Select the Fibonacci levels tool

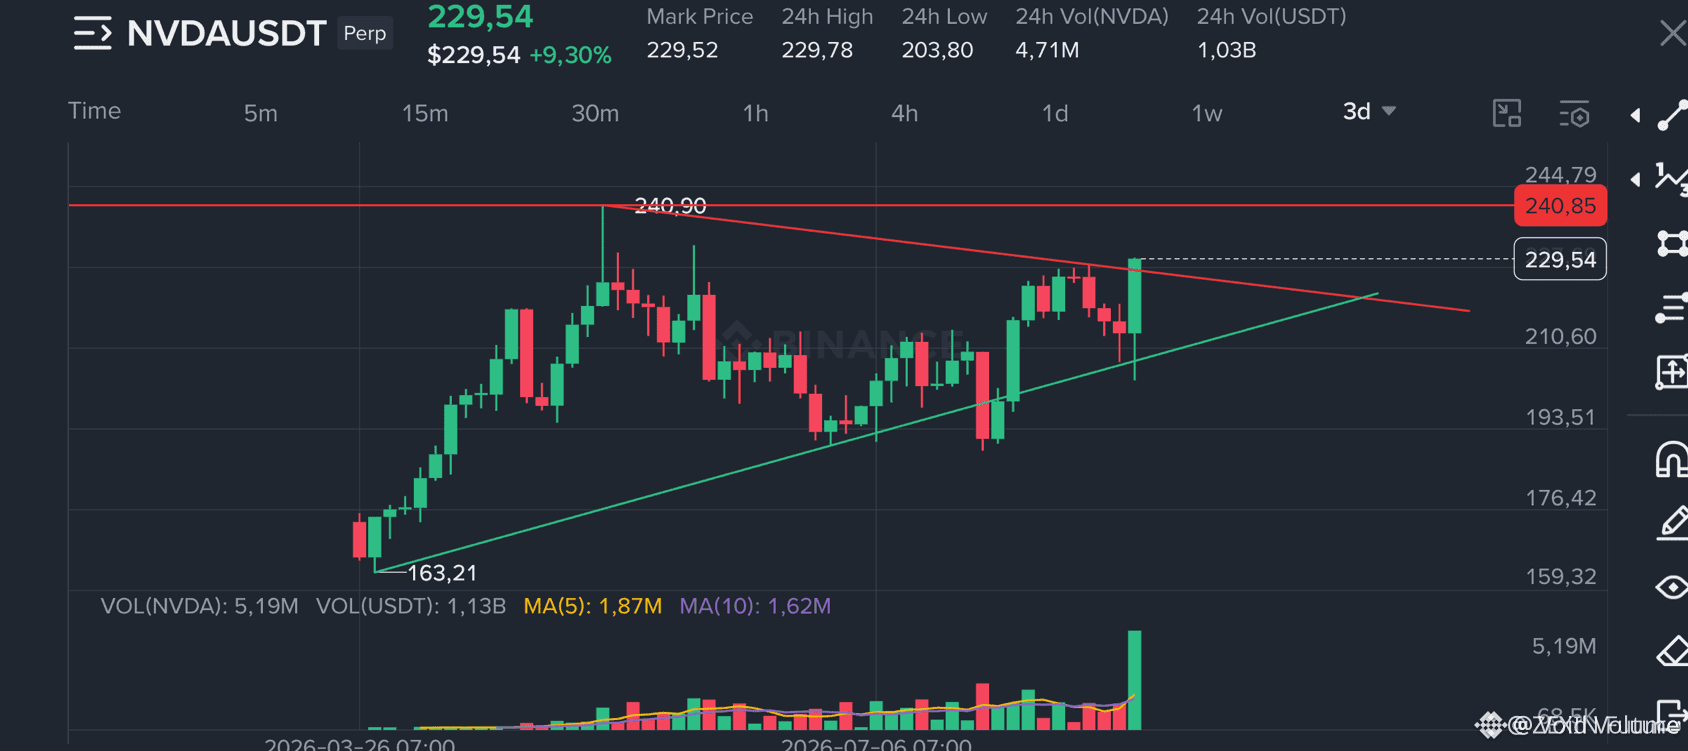(1672, 309)
